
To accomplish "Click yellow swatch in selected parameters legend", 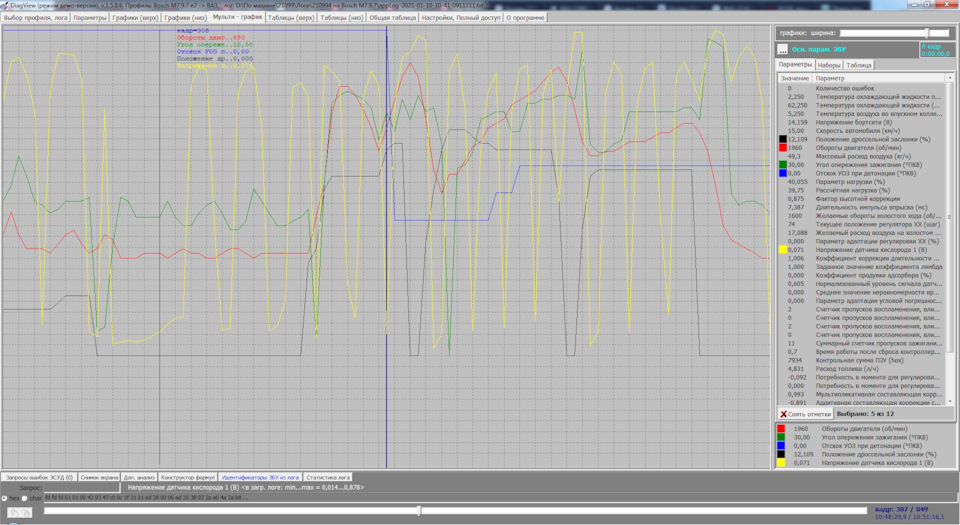I will [x=781, y=463].
